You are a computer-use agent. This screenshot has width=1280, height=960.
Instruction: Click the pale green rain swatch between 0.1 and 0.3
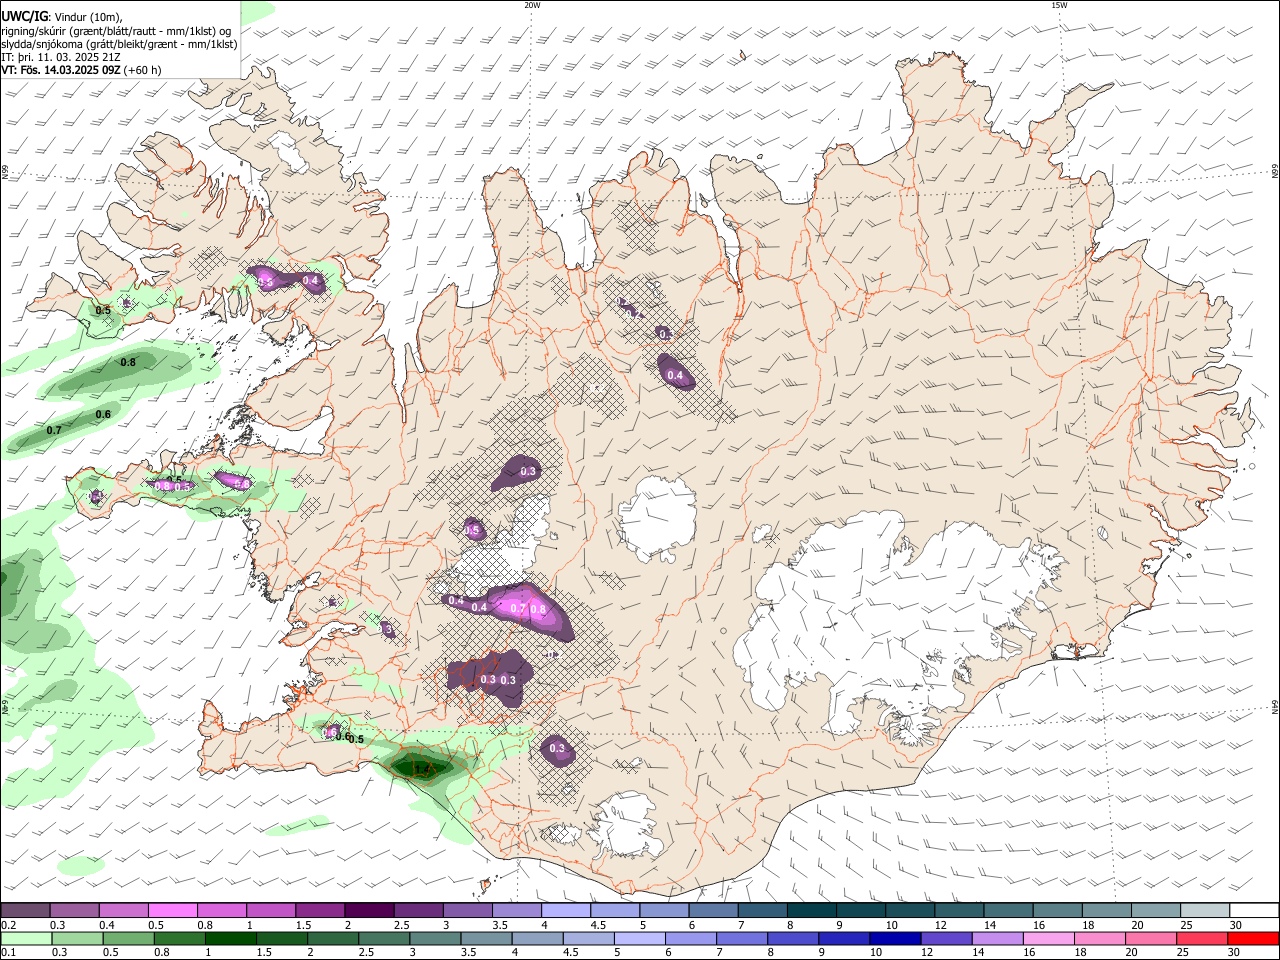(x=26, y=938)
